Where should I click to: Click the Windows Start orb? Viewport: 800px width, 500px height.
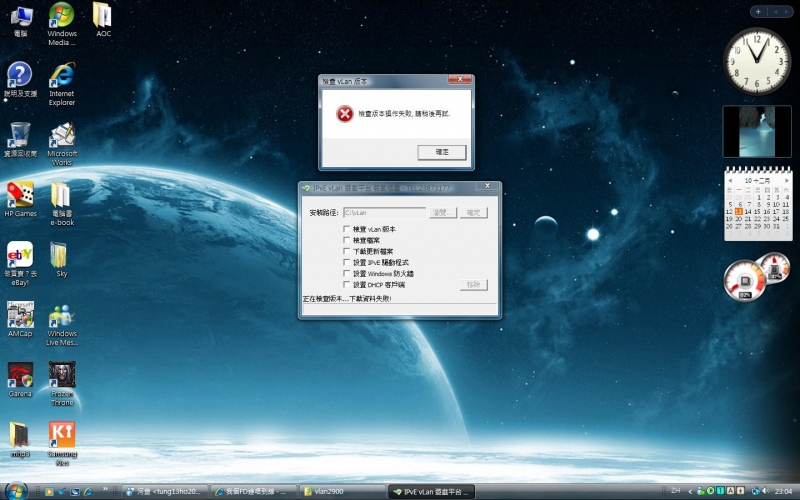tap(15, 491)
